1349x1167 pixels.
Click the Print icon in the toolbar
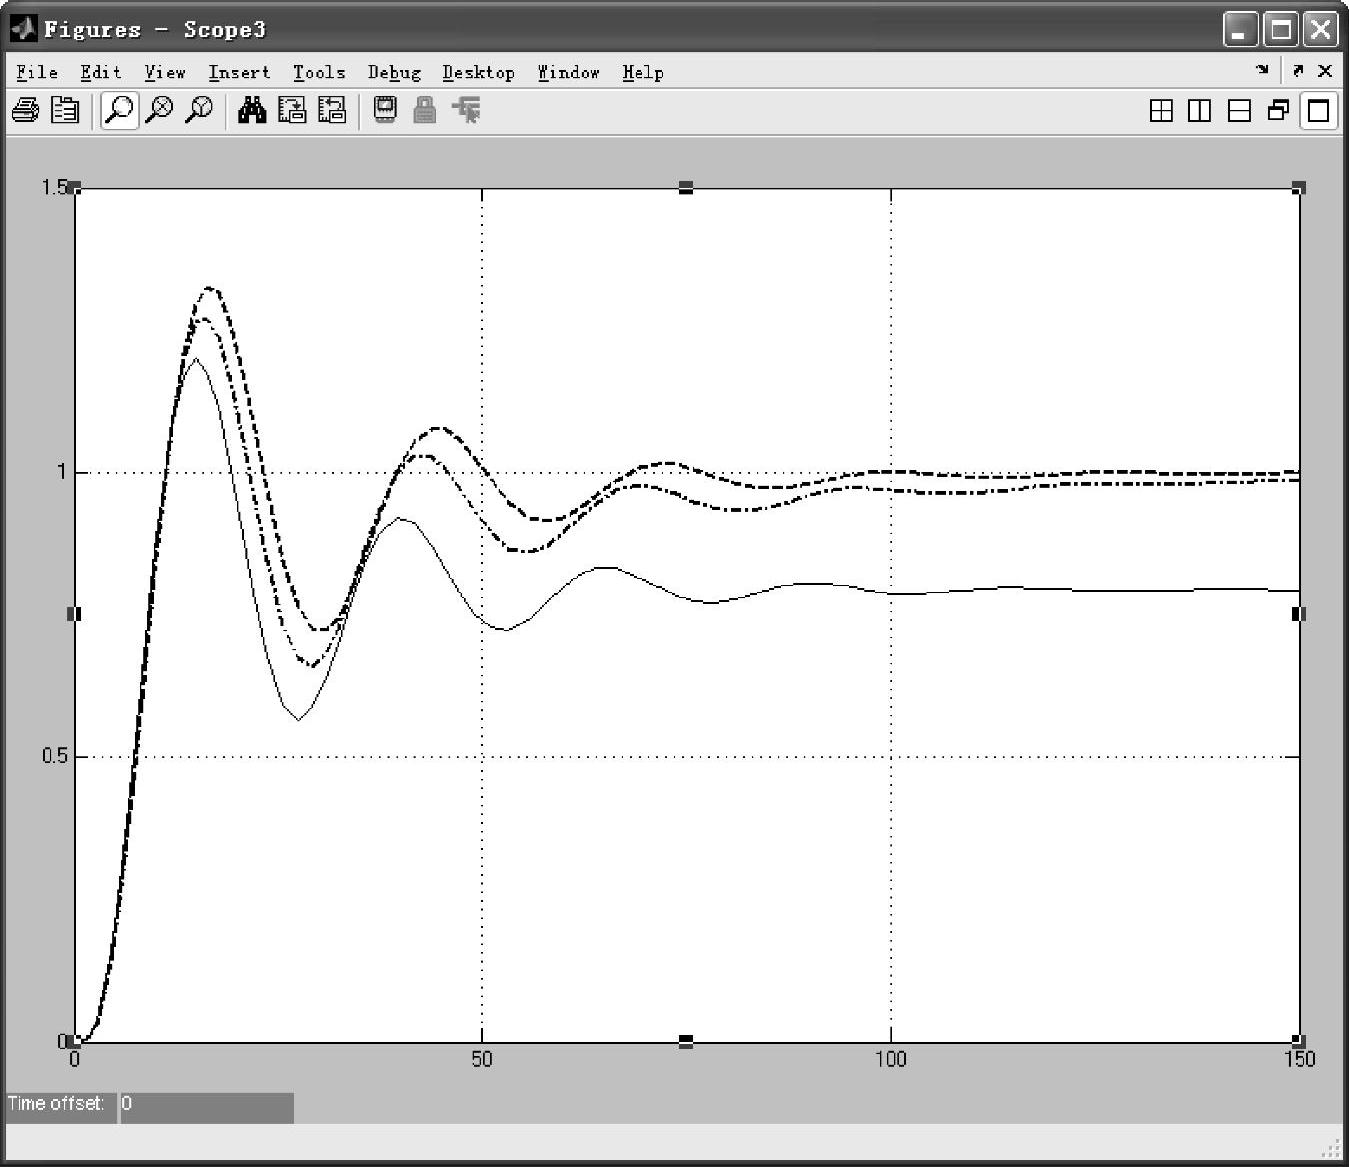25,110
